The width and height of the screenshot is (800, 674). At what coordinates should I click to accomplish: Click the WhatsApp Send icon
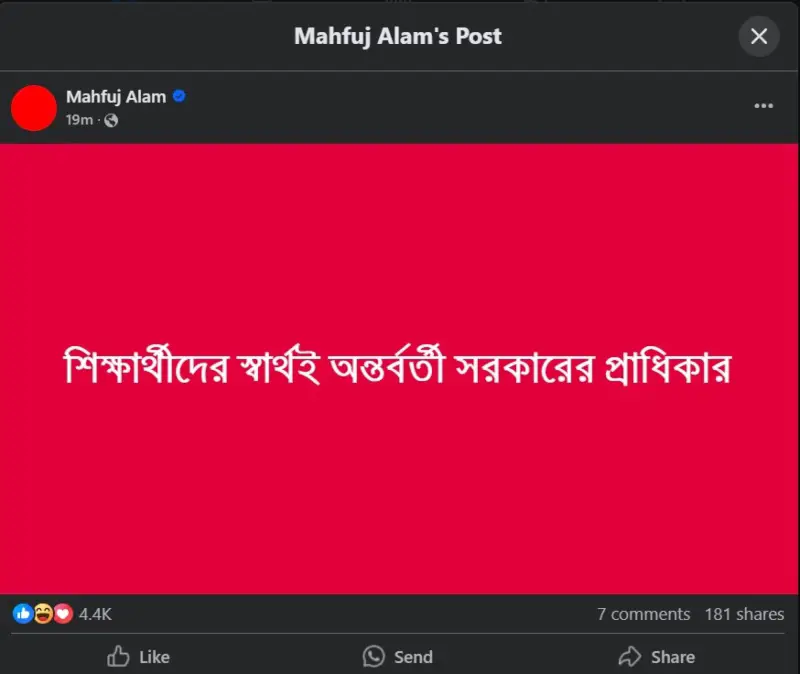(x=373, y=656)
